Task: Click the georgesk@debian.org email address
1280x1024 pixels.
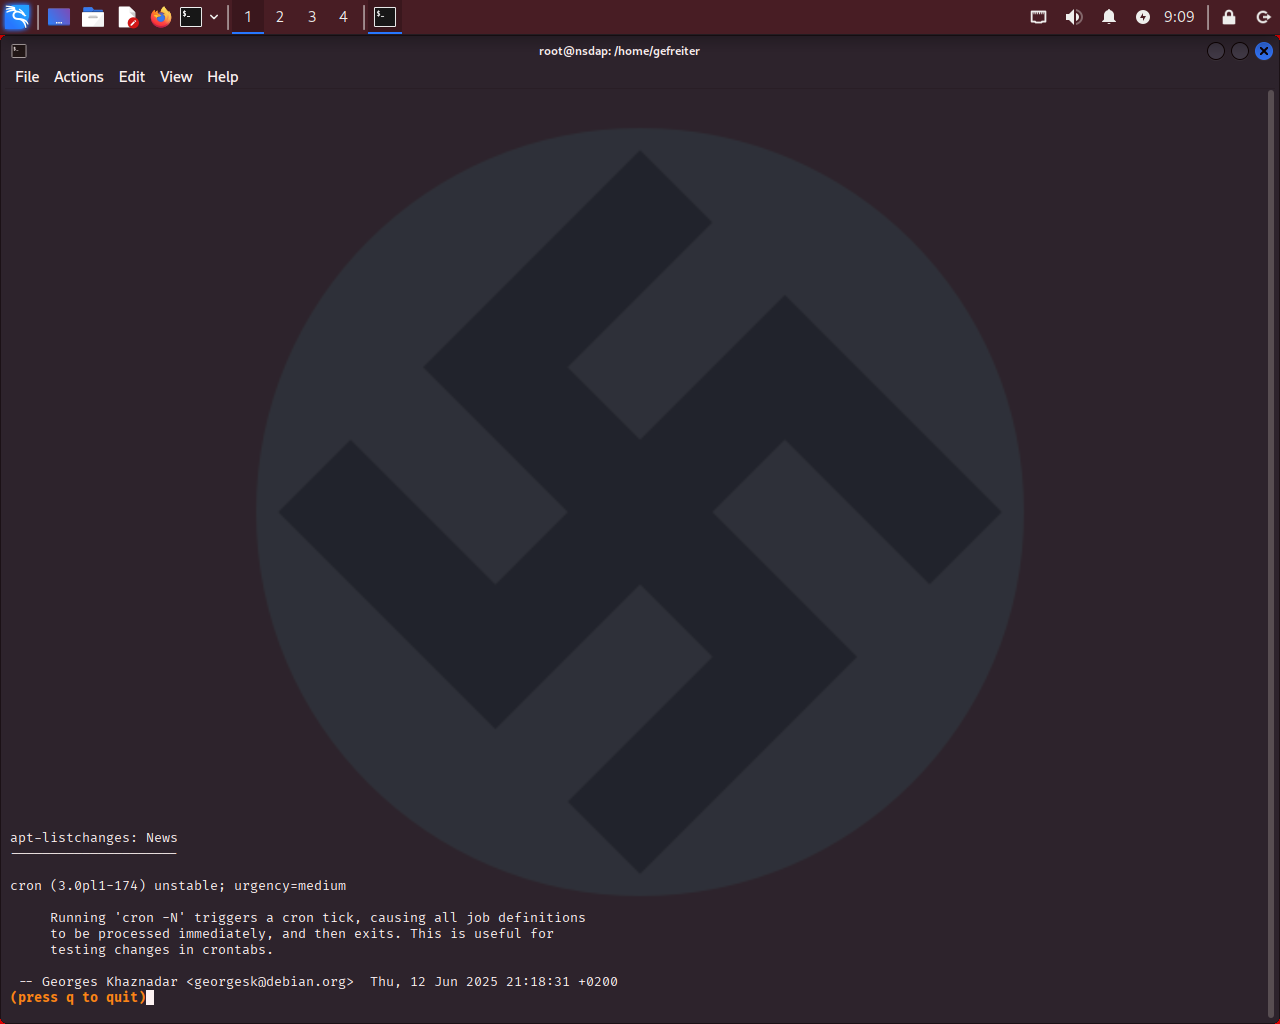Action: coord(270,982)
